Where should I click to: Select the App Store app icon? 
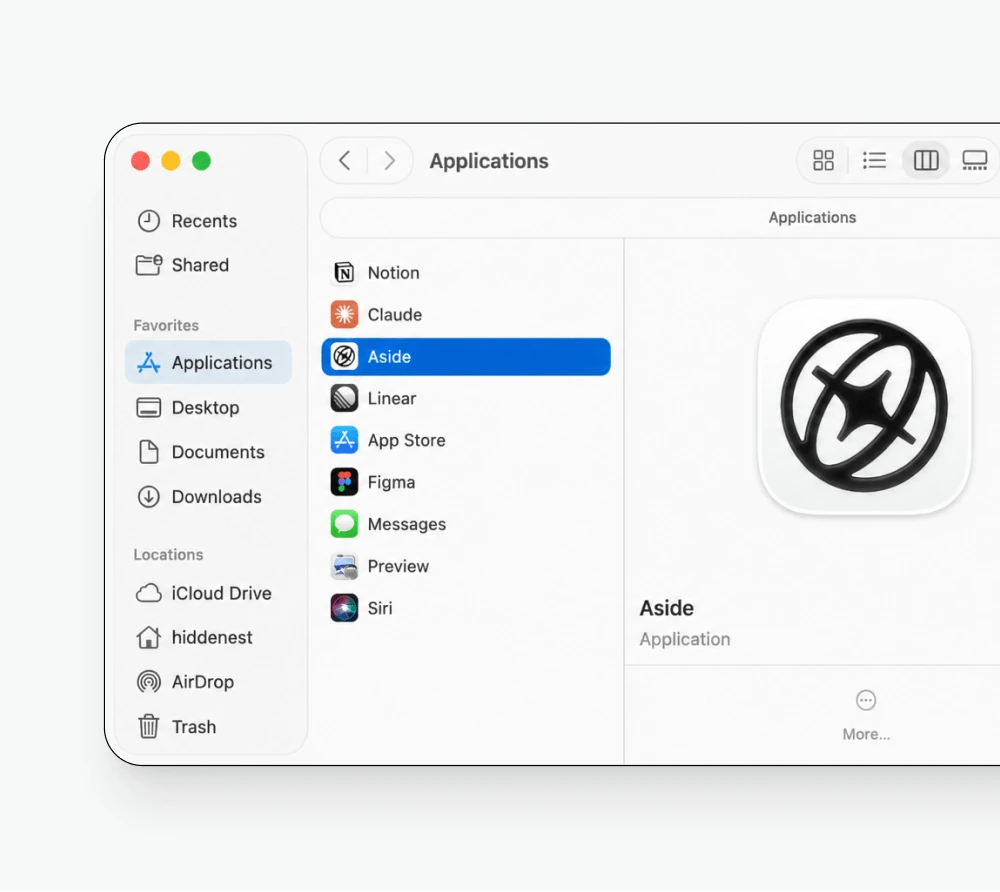(x=344, y=441)
